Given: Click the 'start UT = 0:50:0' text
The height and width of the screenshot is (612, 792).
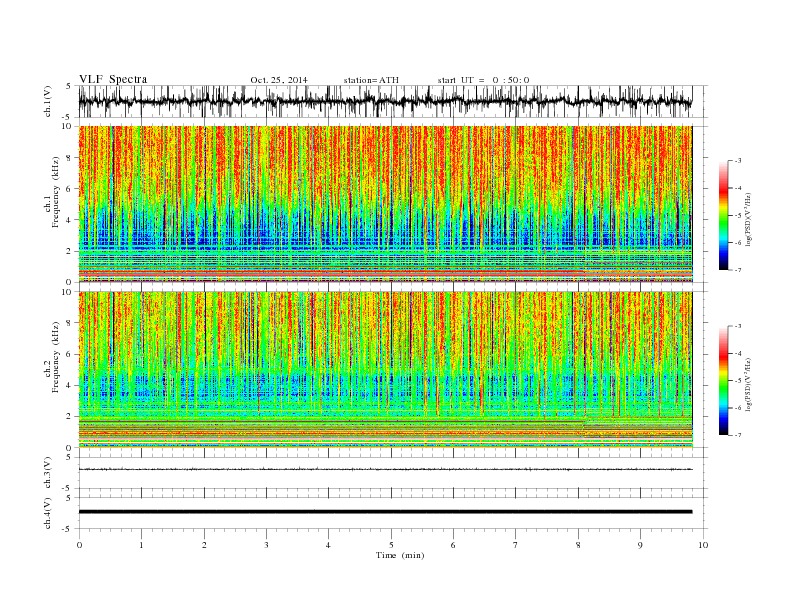Looking at the screenshot, I should click(x=483, y=80).
